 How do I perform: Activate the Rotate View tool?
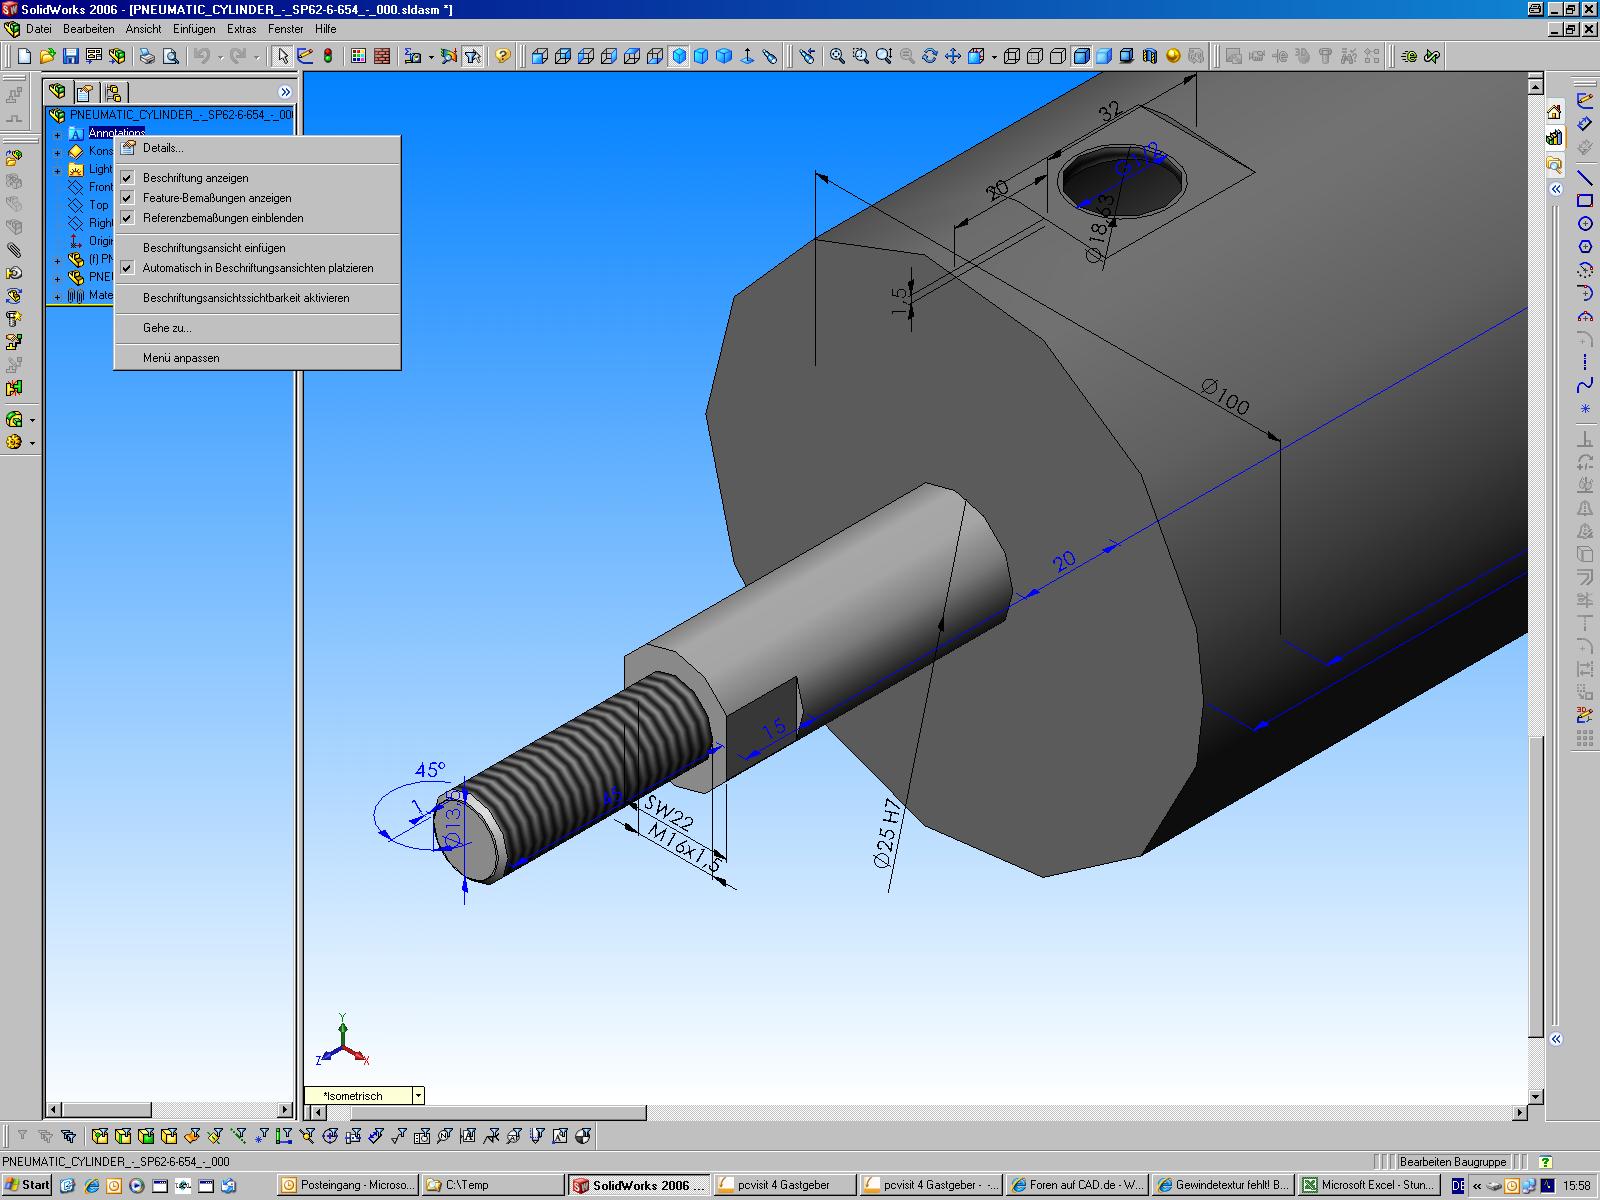(x=929, y=57)
